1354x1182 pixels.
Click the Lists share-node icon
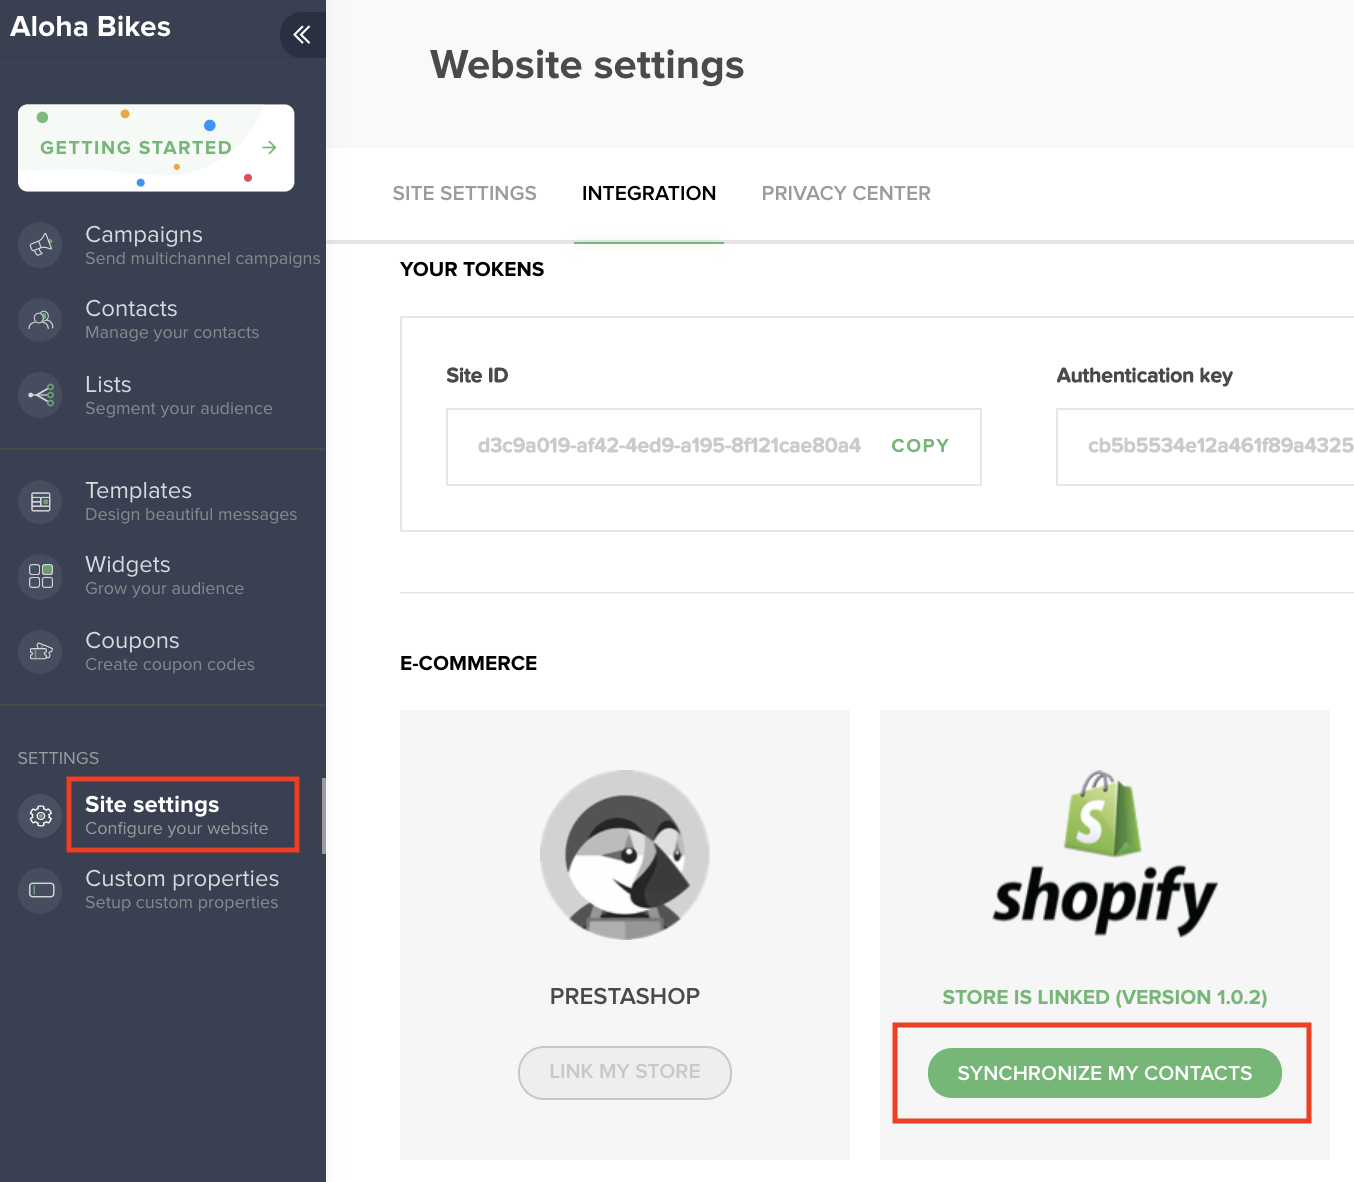coord(41,395)
